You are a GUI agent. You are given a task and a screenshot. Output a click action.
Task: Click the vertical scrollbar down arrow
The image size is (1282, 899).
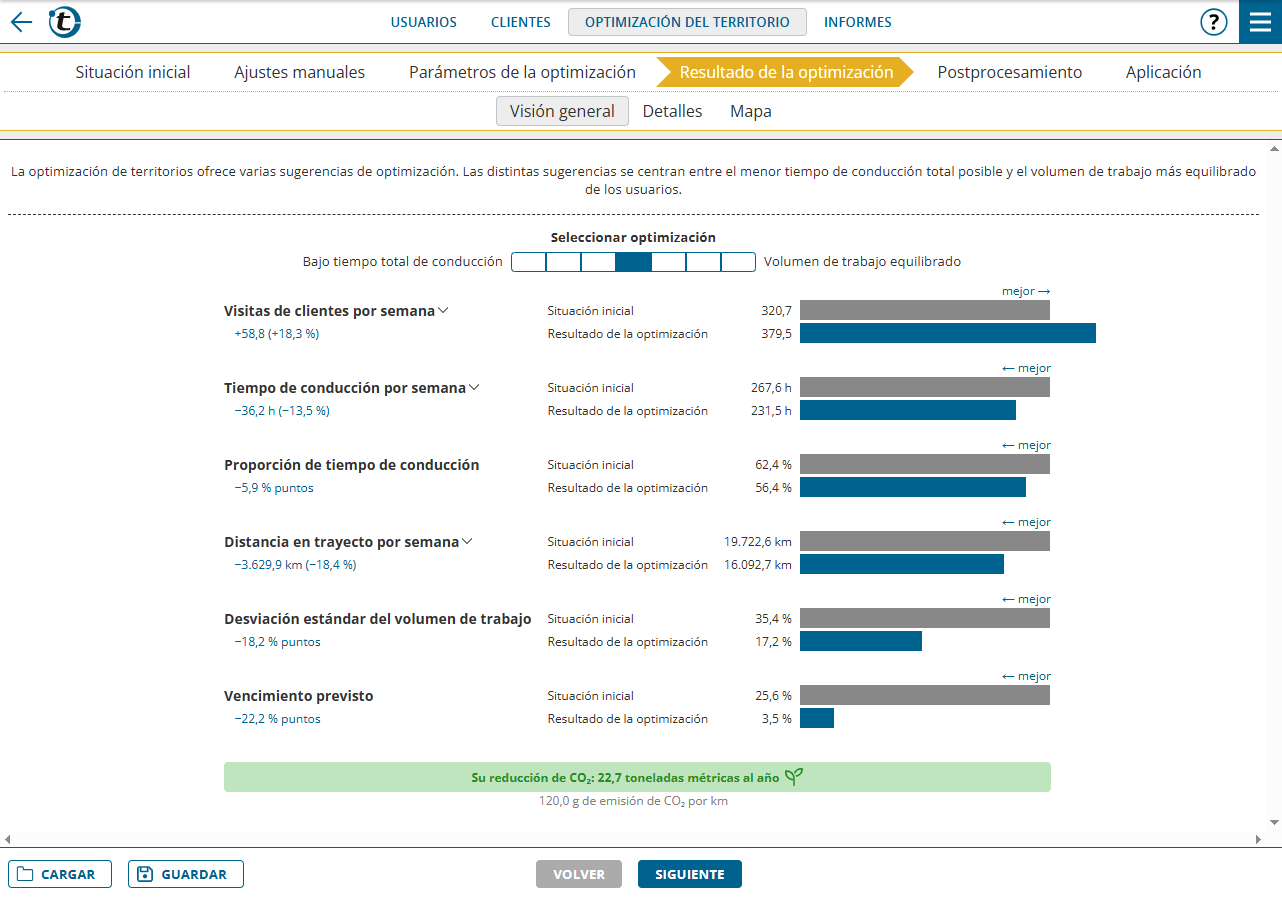coord(1273,822)
